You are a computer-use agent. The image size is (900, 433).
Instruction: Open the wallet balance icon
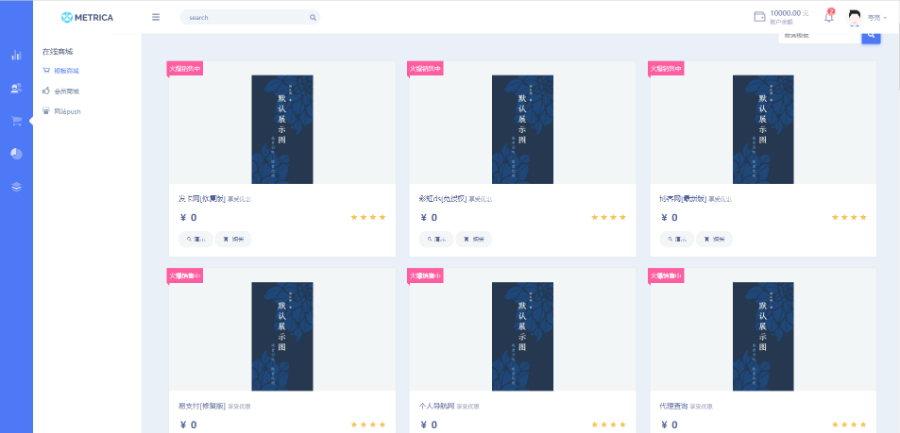pyautogui.click(x=759, y=17)
